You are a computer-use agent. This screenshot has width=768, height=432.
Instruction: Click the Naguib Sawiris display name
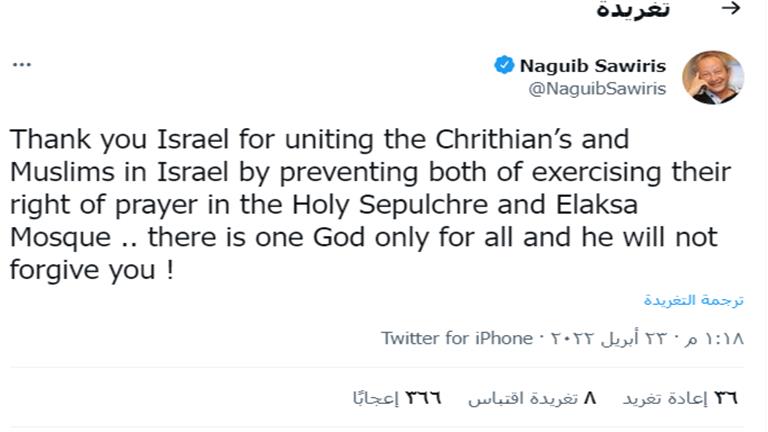[594, 66]
